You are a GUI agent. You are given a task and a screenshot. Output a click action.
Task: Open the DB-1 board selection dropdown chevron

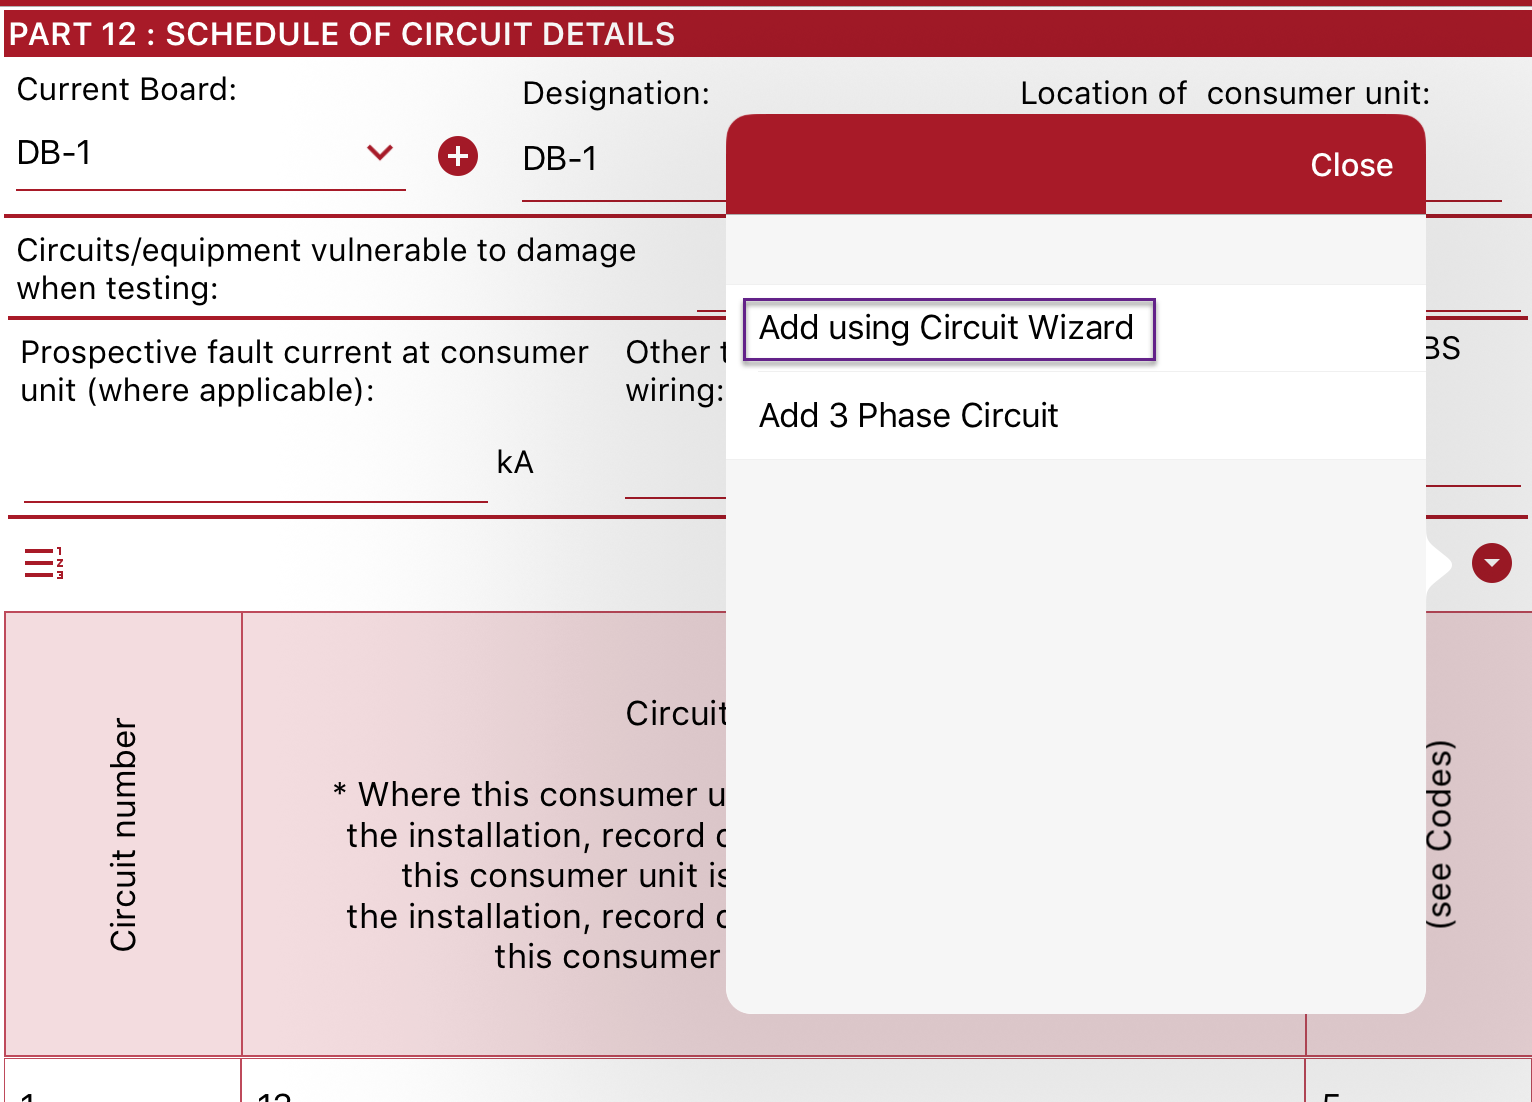pos(379,153)
